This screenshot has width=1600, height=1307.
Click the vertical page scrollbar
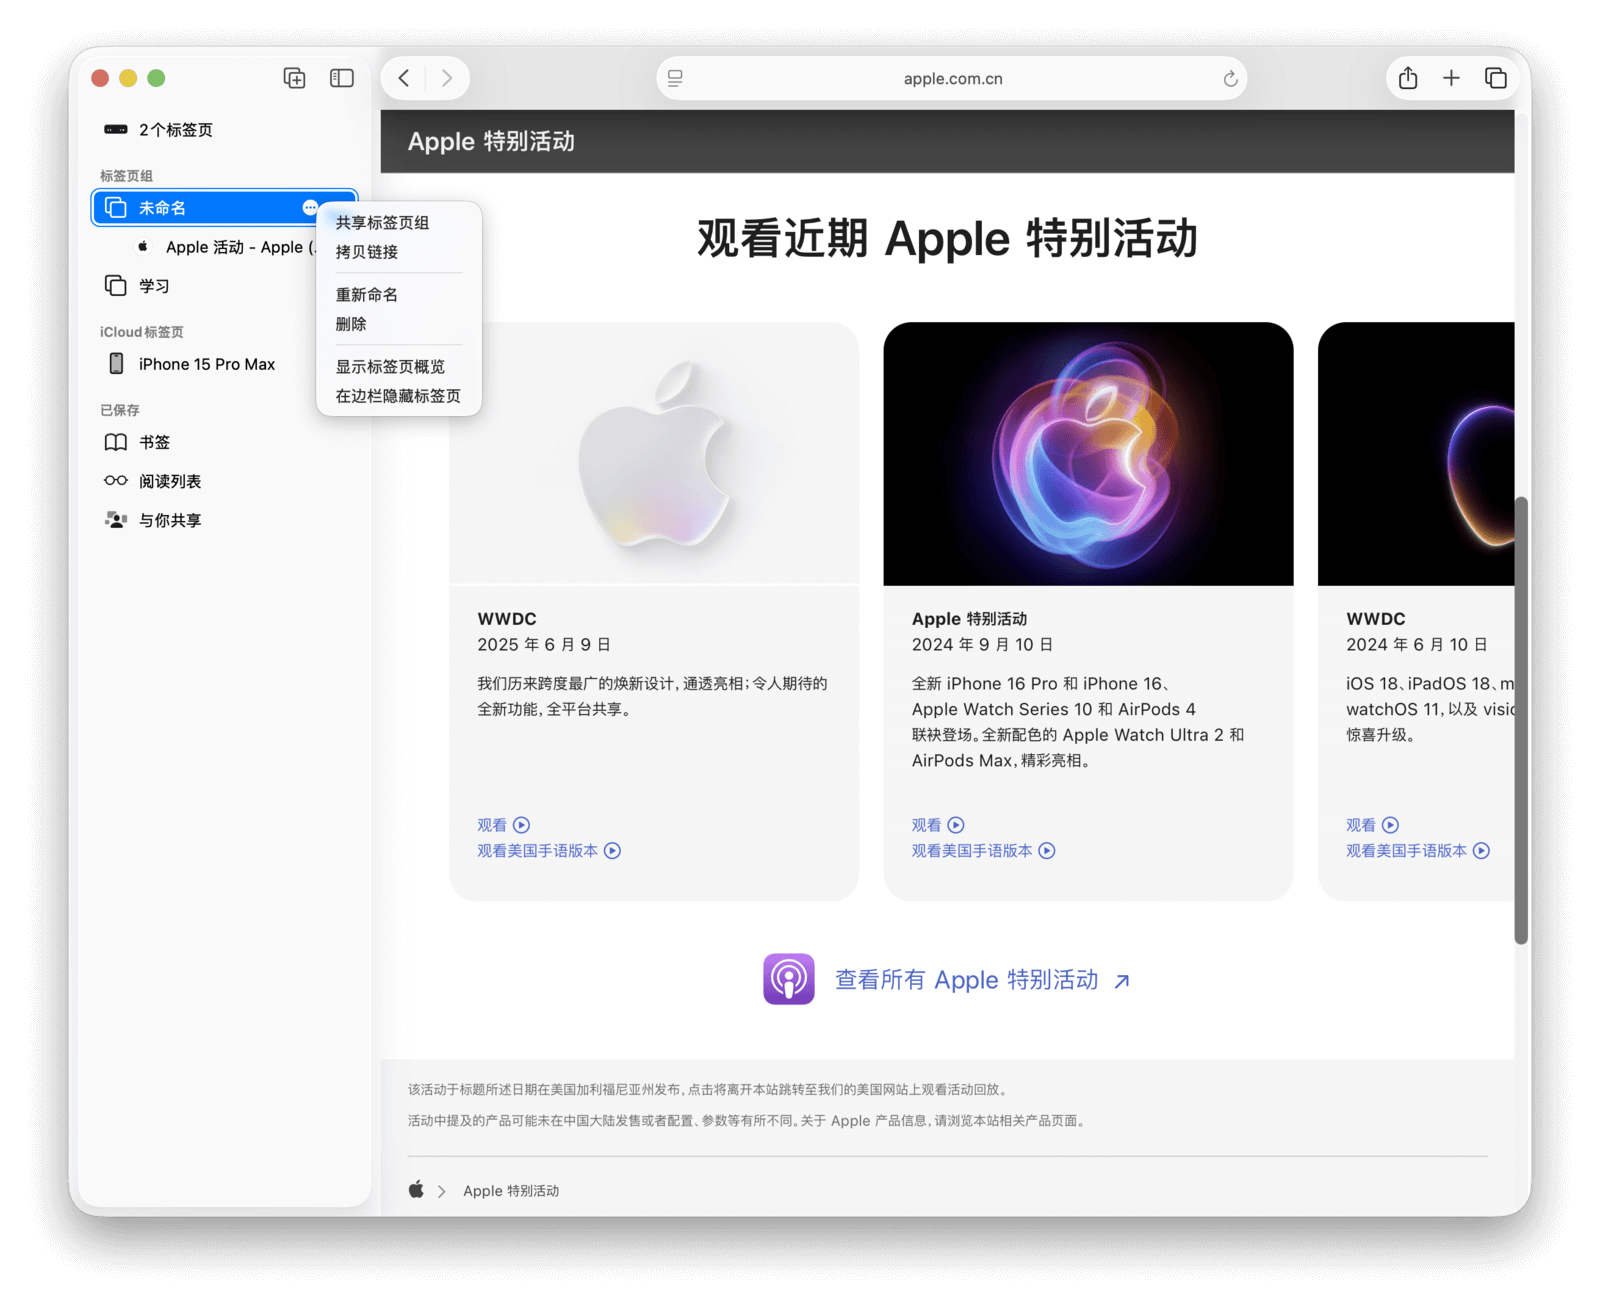coord(1521,720)
